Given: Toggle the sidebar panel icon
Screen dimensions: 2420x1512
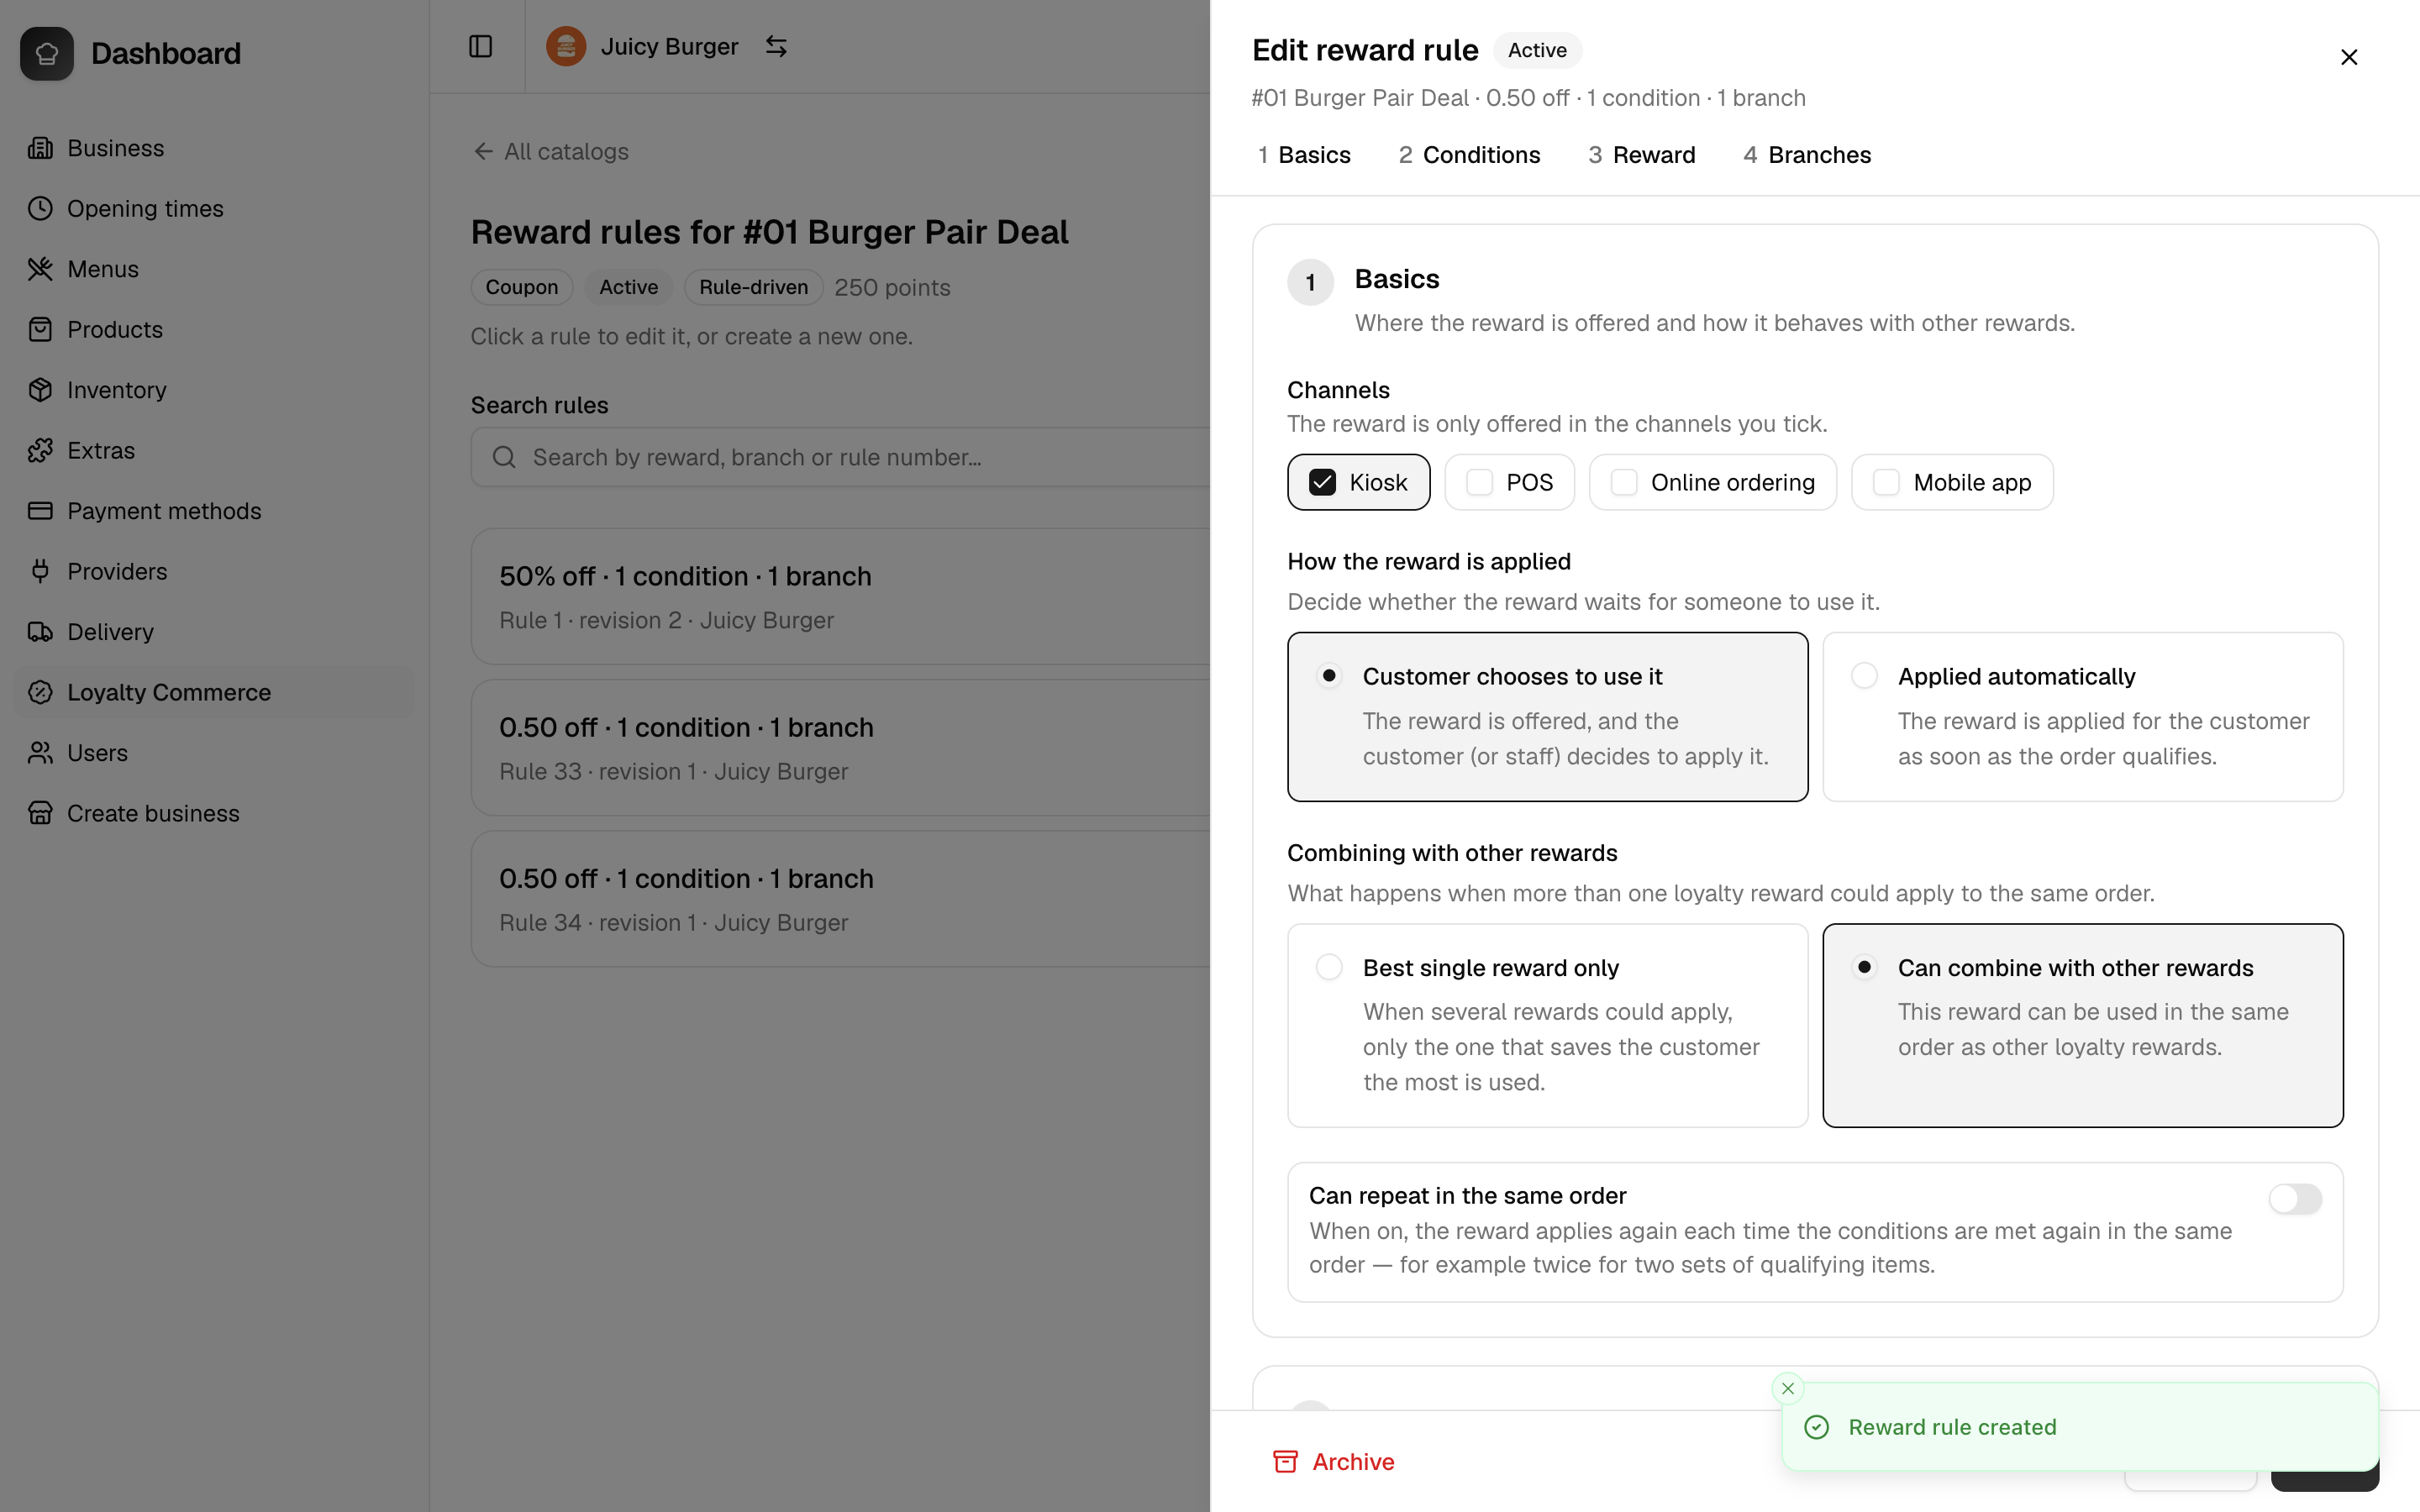Looking at the screenshot, I should (x=480, y=47).
